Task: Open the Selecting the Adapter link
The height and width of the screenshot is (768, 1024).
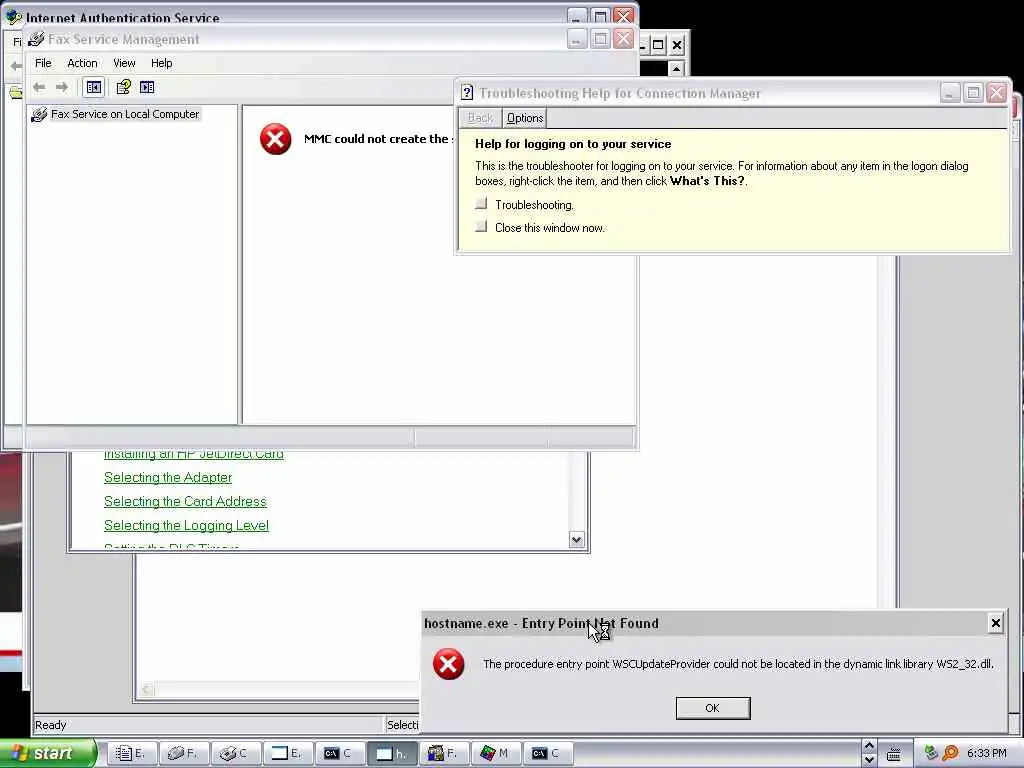Action: (x=168, y=477)
